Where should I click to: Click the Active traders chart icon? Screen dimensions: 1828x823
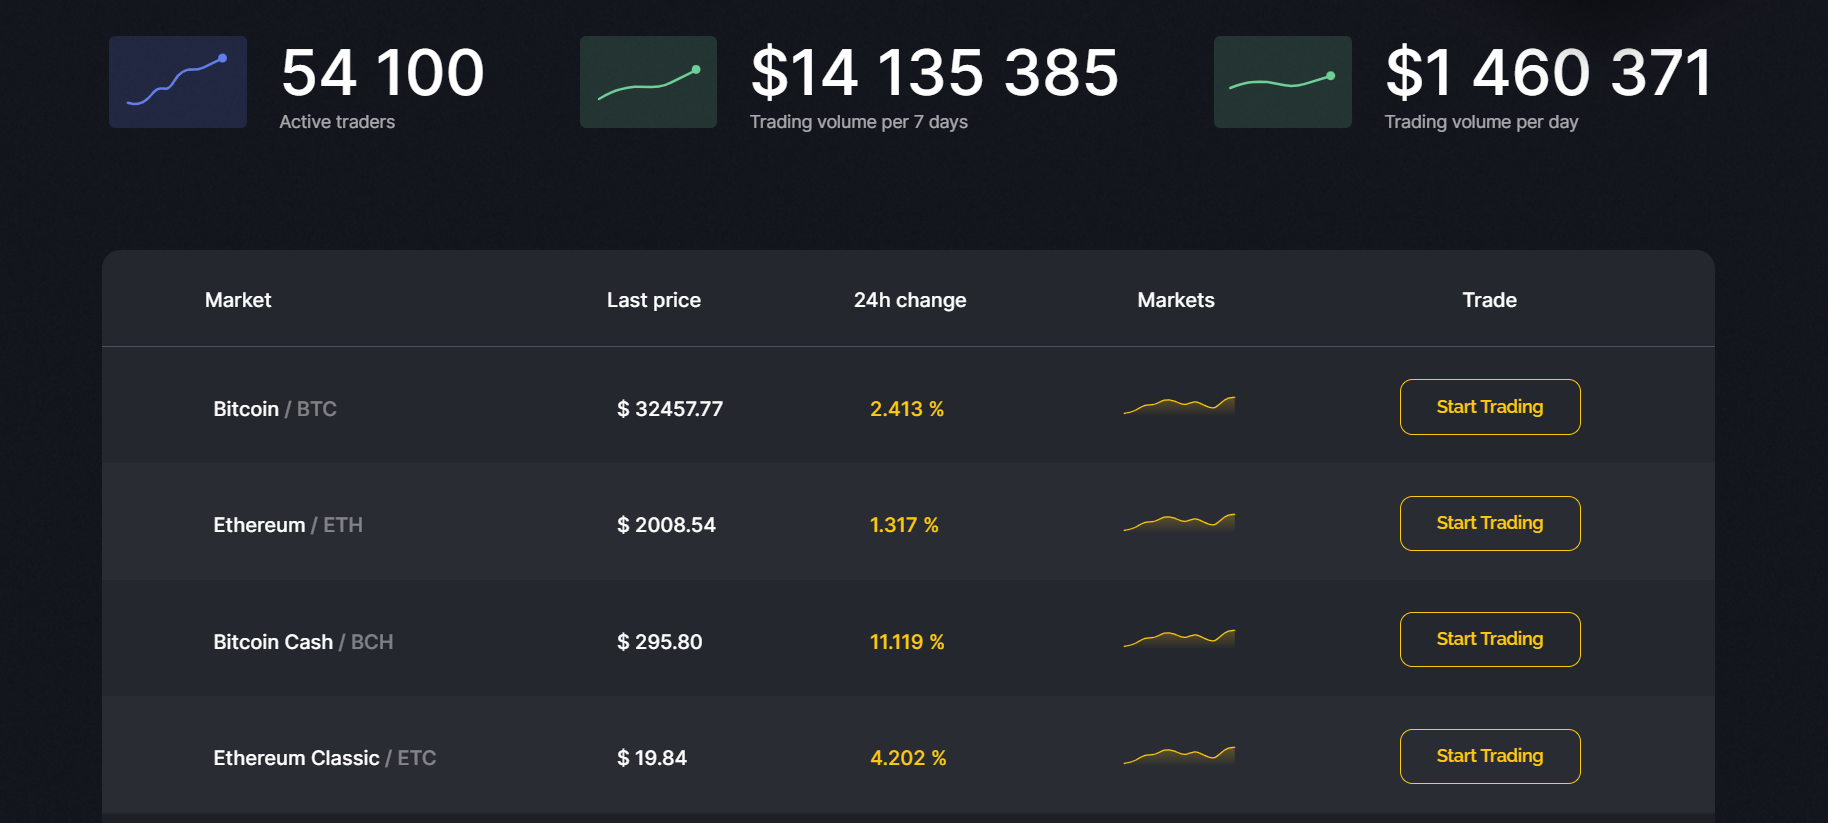[x=178, y=82]
